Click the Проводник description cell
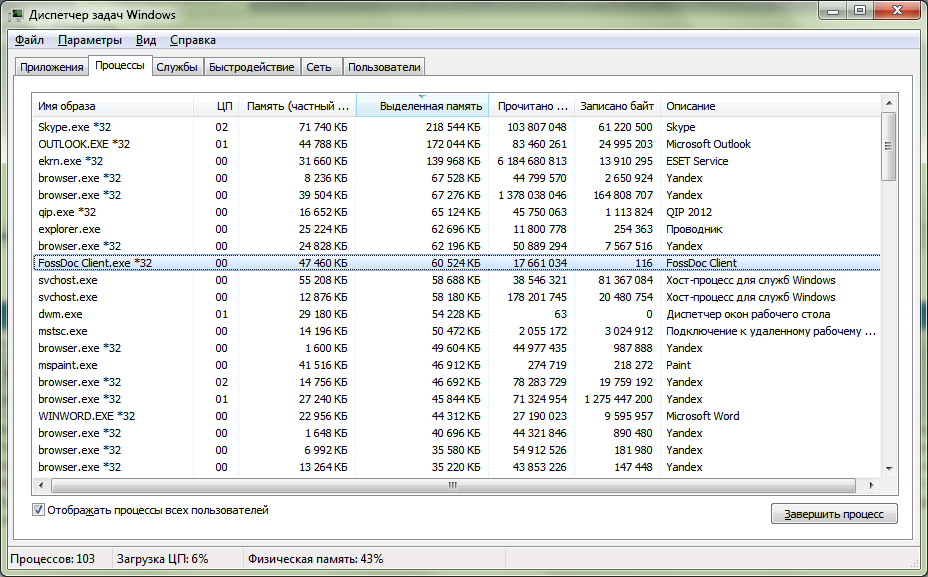 click(694, 229)
